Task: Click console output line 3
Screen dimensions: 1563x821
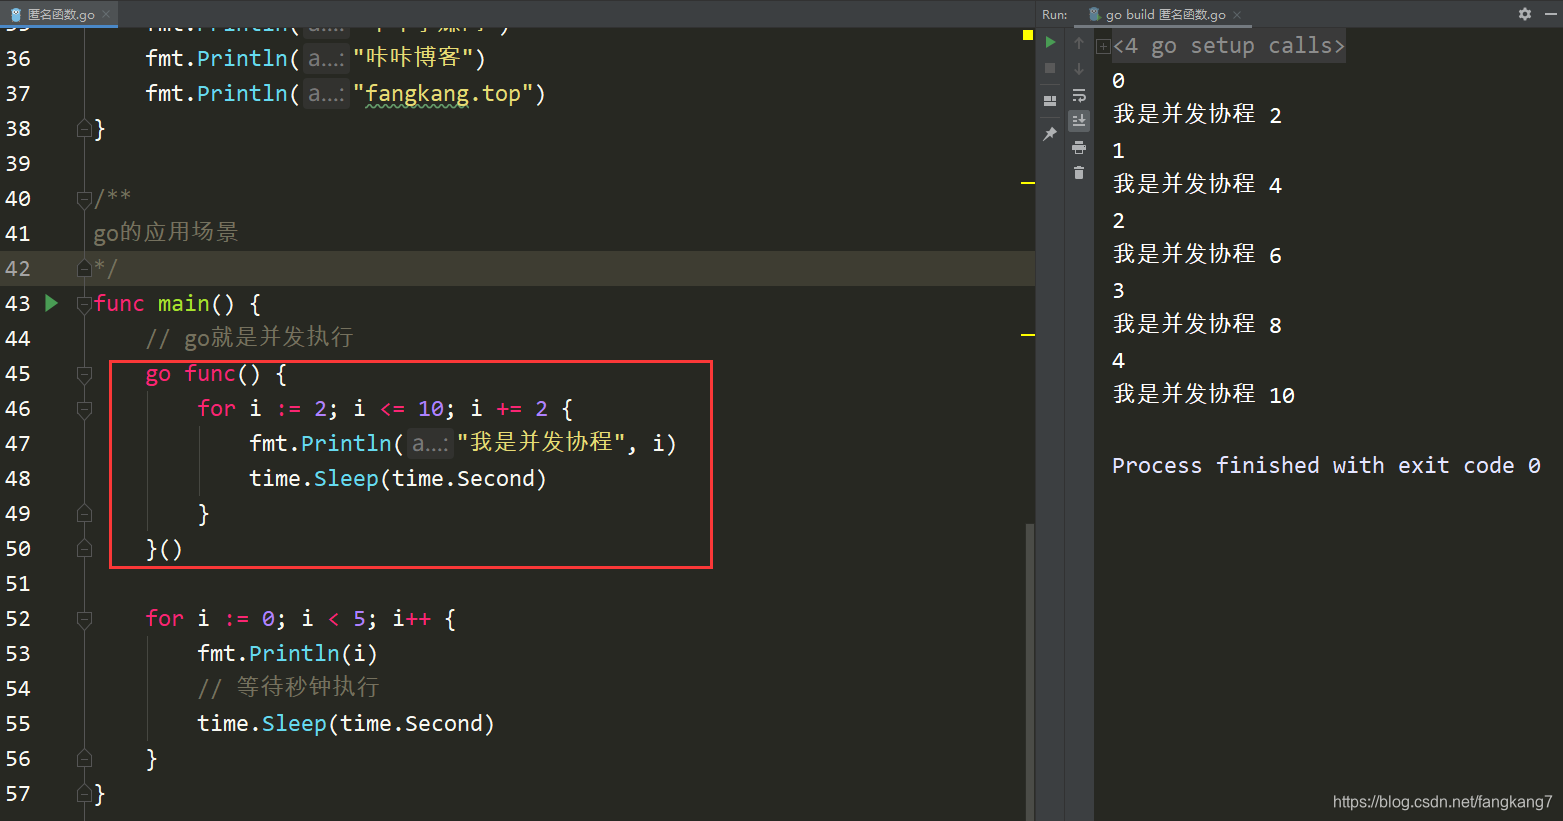Action: [1119, 291]
